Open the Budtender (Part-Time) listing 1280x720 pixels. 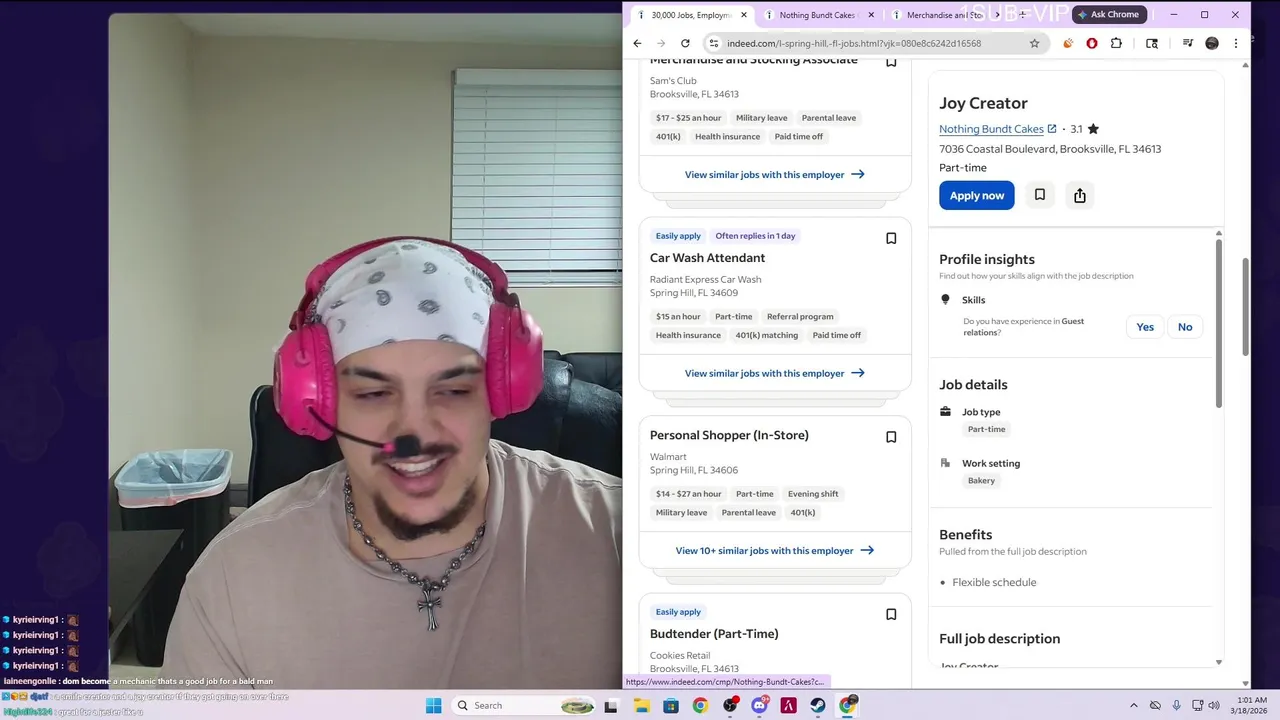[714, 633]
